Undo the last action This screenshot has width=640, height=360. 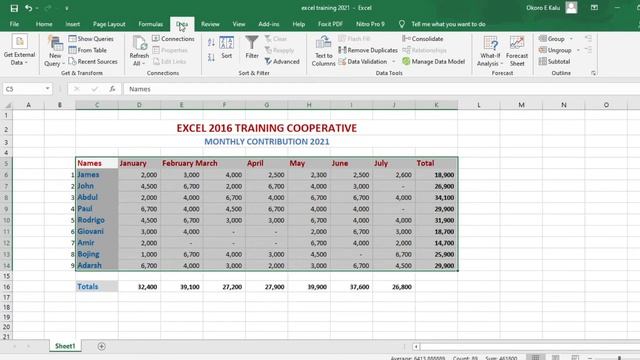[x=28, y=8]
